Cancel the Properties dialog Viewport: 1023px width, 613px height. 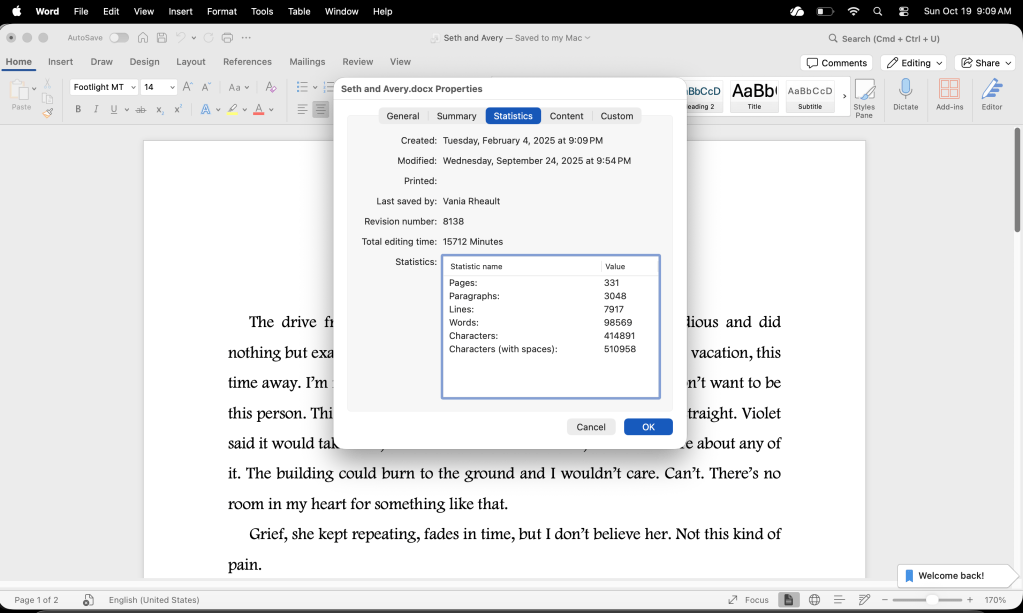(591, 426)
